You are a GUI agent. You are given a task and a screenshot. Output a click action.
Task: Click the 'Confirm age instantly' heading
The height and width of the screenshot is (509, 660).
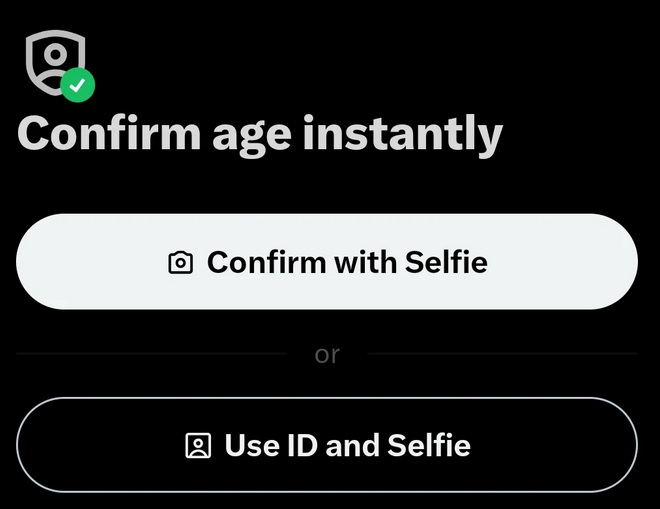click(260, 135)
